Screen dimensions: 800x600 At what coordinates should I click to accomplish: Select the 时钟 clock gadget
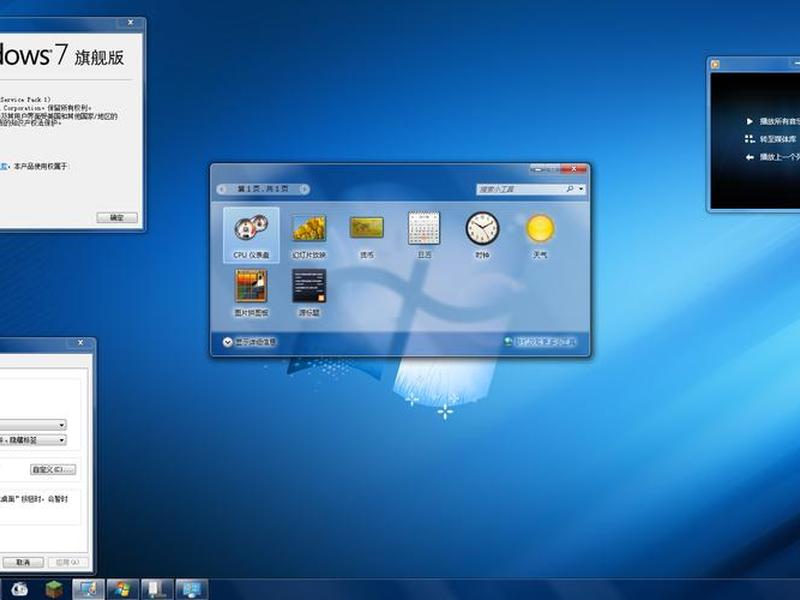[x=482, y=235]
